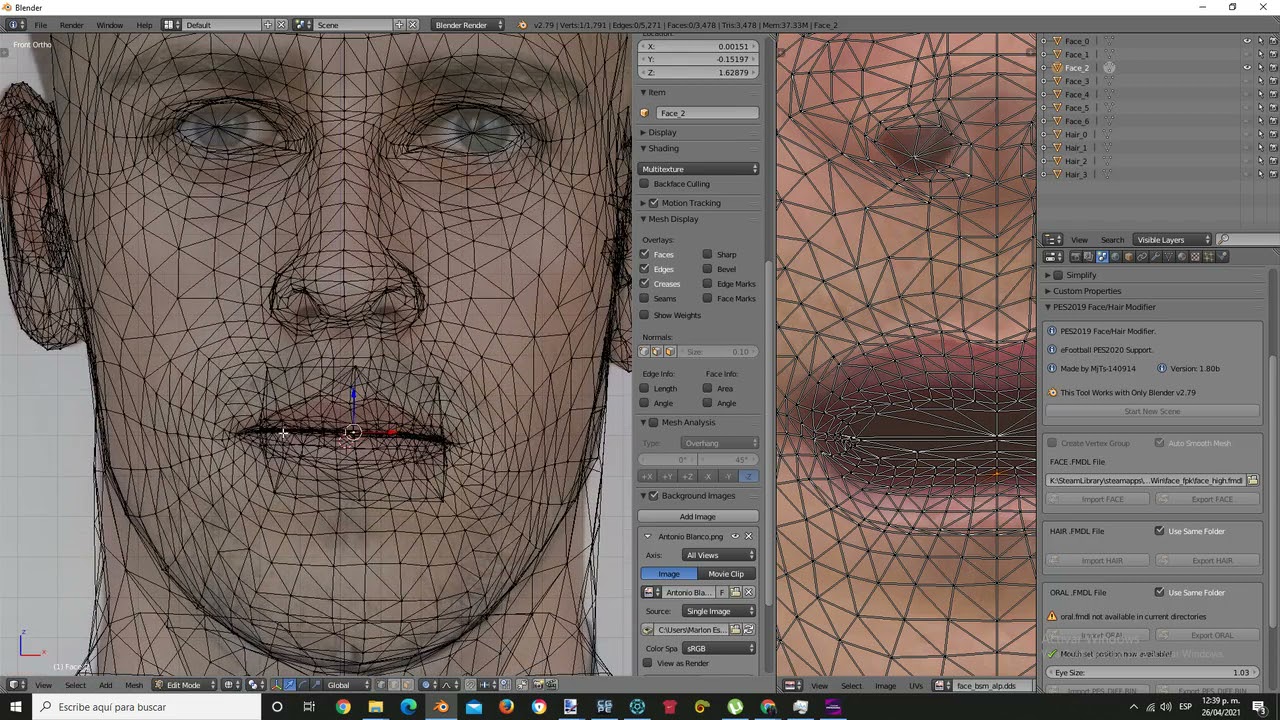The height and width of the screenshot is (720, 1280).
Task: Enable the Face Info Area checkbox
Action: (x=708, y=388)
